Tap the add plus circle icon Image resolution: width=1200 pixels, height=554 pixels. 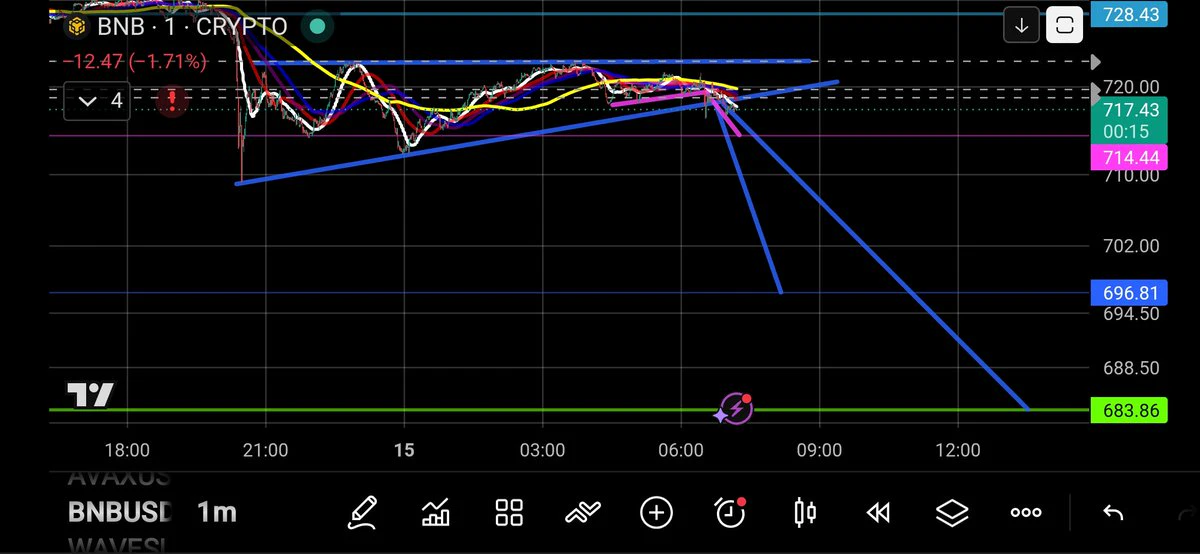[x=656, y=513]
